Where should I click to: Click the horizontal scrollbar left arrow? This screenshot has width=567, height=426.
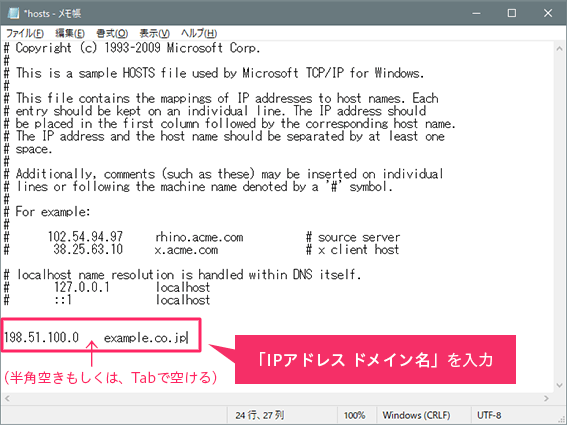(x=7, y=398)
